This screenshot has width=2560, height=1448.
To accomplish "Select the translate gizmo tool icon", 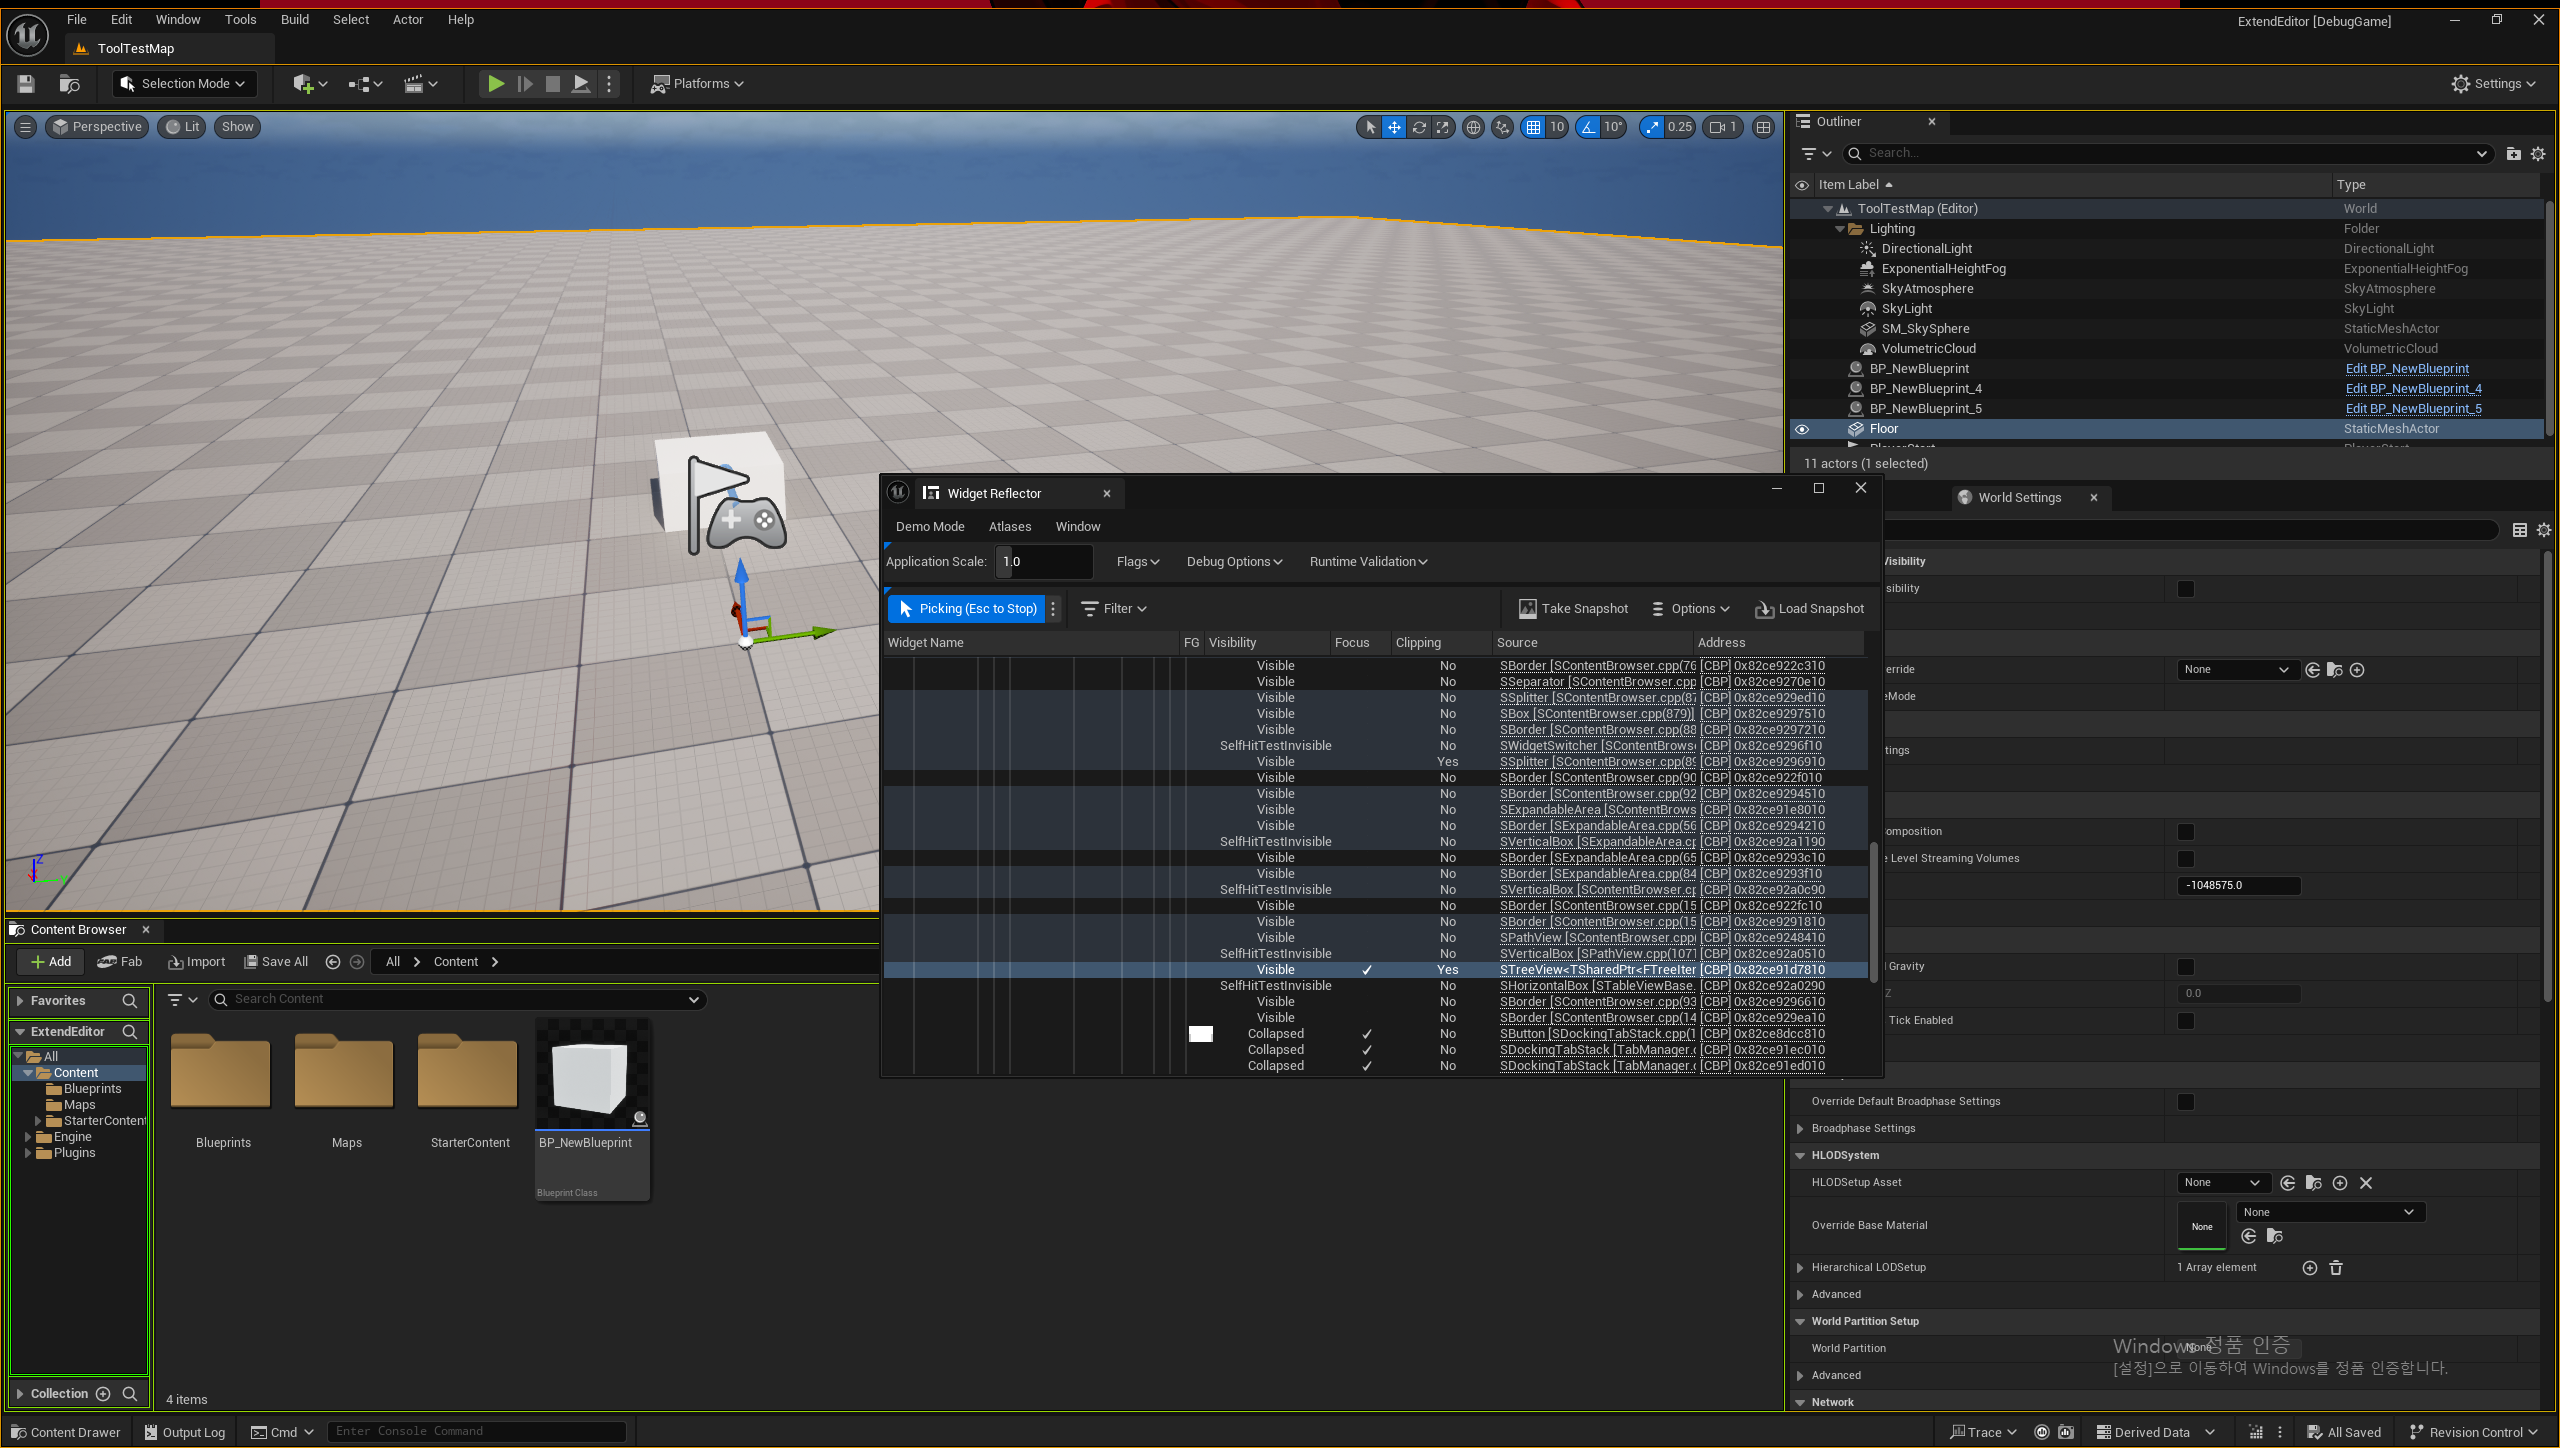I will [x=1394, y=127].
